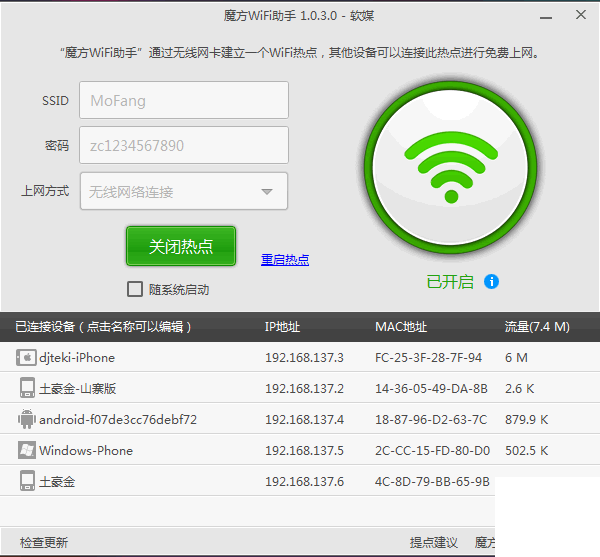This screenshot has height=557, width=600.
Task: Click the 2.6 K traffic value
Action: tap(519, 388)
